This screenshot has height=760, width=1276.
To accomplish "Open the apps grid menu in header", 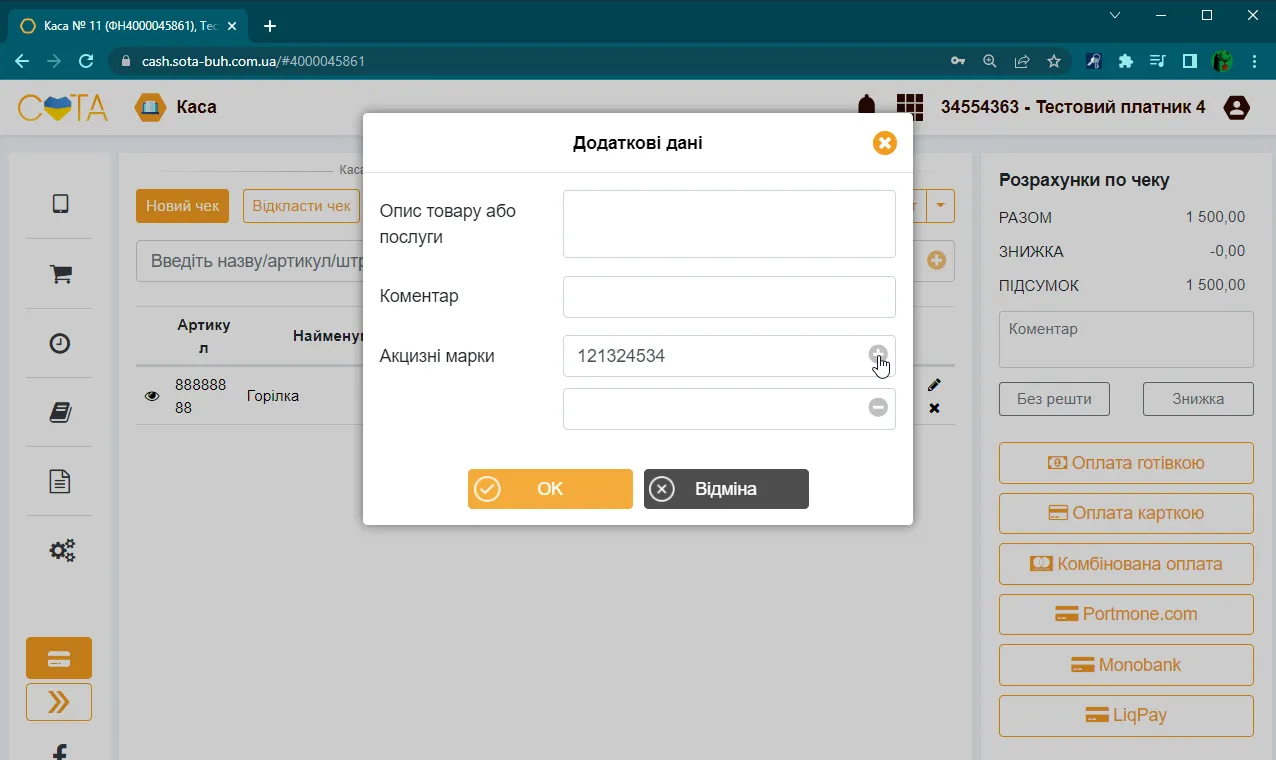I will click(x=909, y=107).
